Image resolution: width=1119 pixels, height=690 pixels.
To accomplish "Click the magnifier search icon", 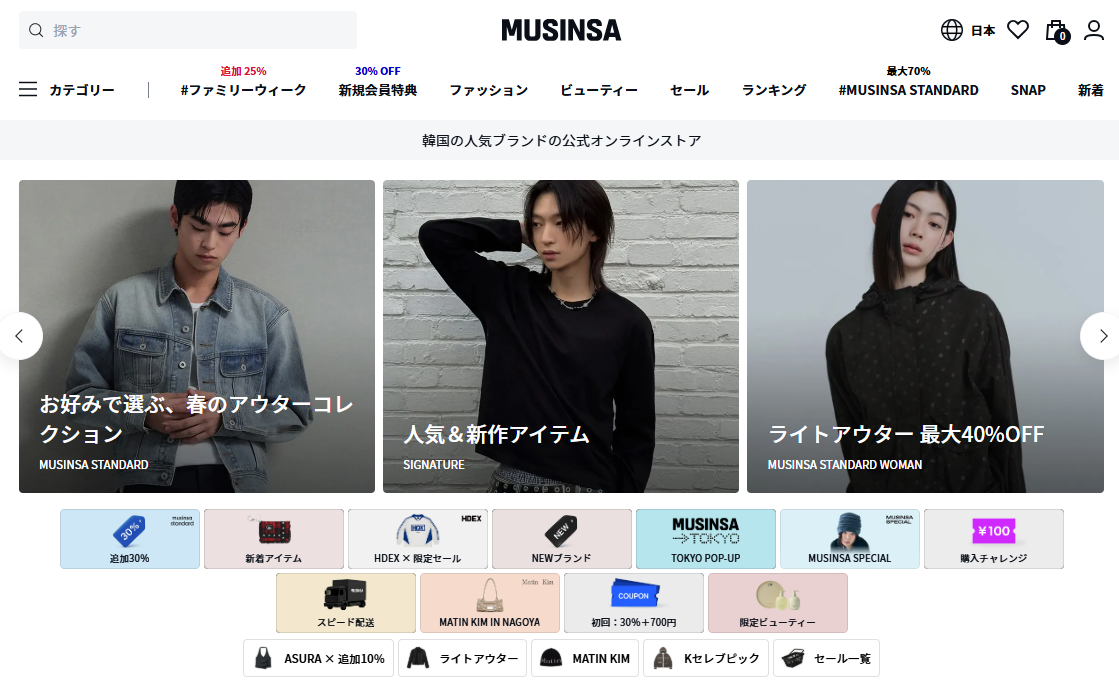I will (x=36, y=30).
